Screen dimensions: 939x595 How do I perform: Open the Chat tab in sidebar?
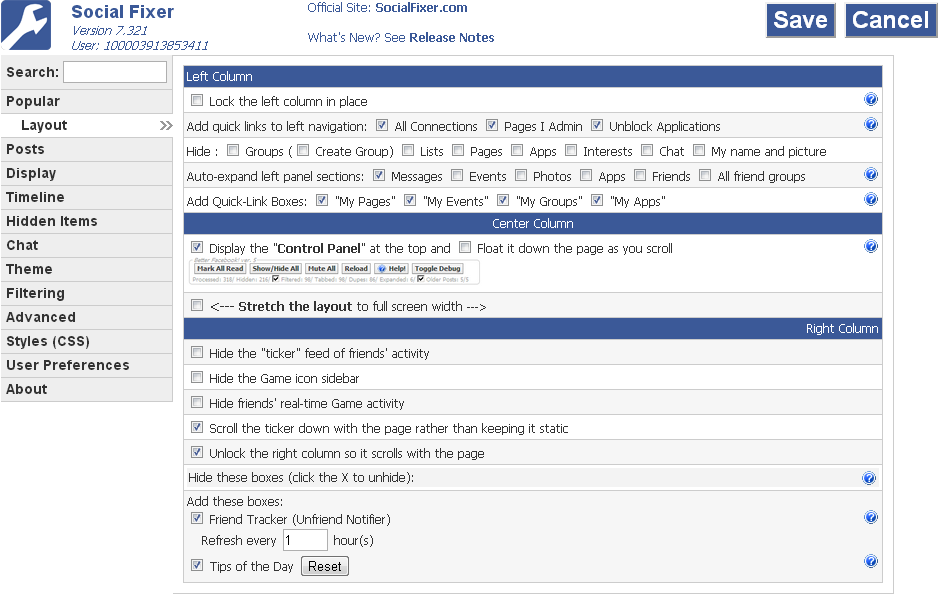coord(87,245)
